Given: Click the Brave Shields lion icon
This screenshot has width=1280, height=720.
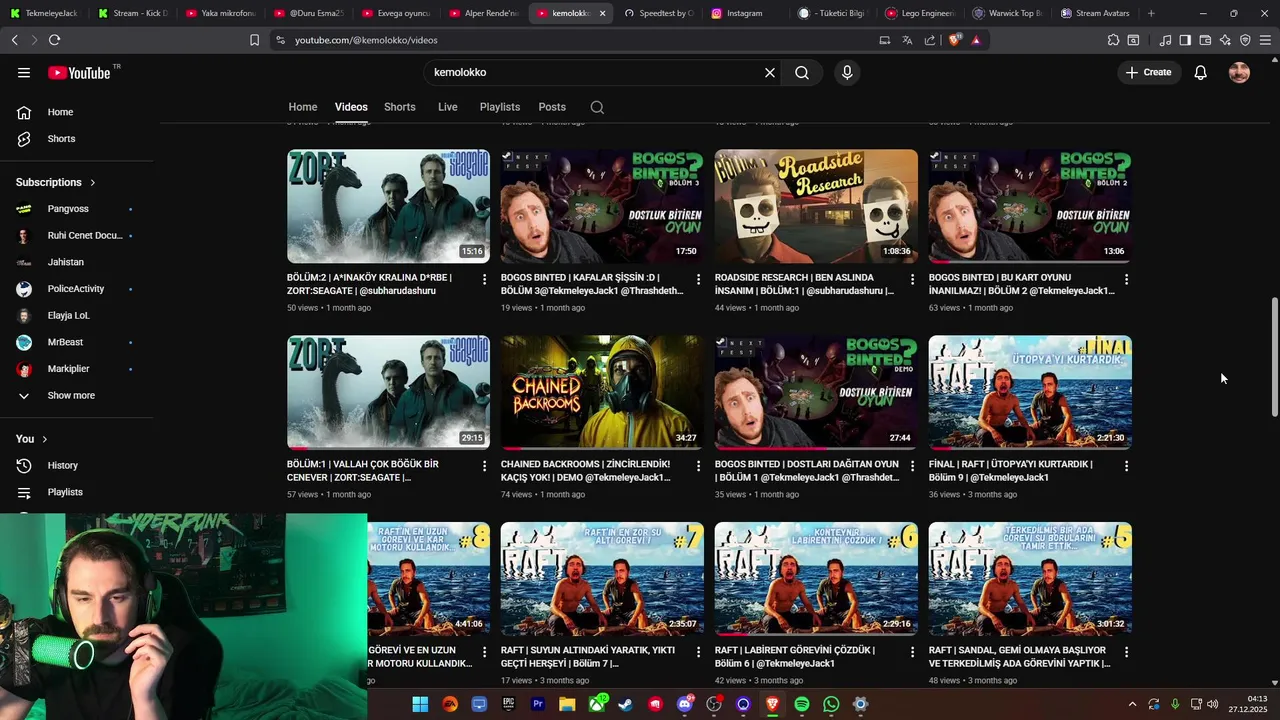Looking at the screenshot, I should coord(955,40).
